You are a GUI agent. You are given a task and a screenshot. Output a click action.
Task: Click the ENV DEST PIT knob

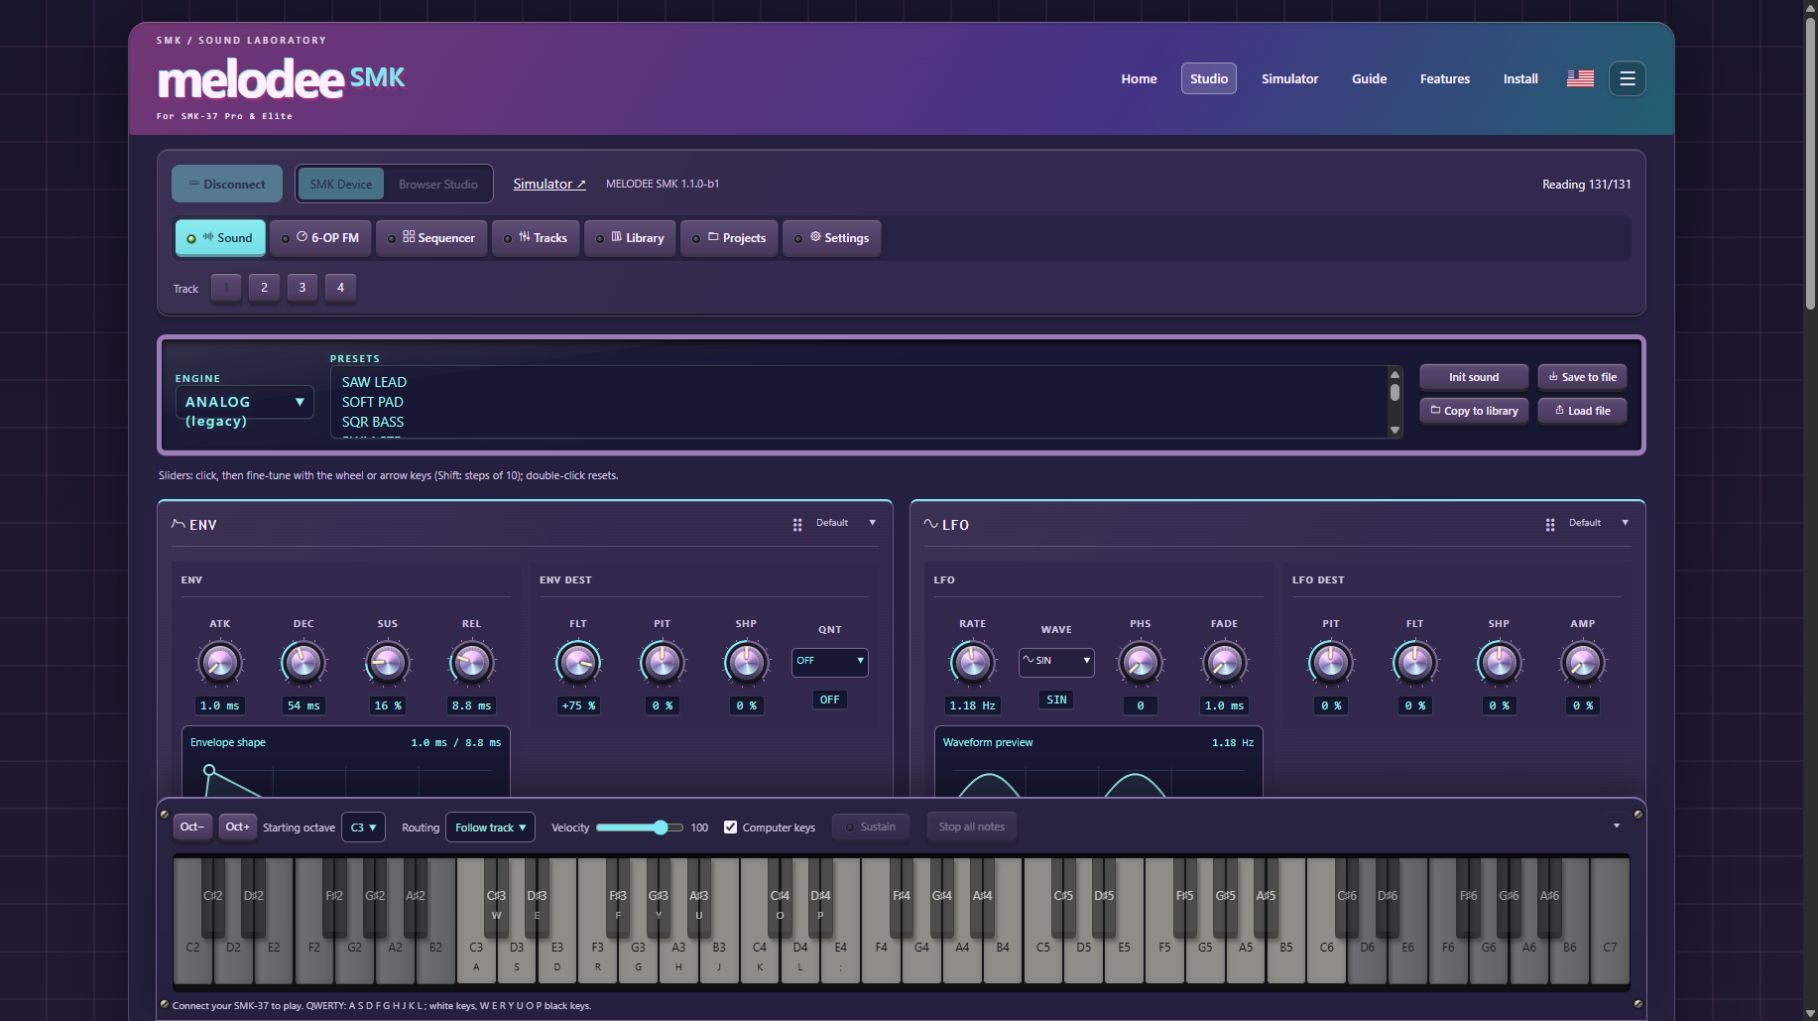point(662,662)
